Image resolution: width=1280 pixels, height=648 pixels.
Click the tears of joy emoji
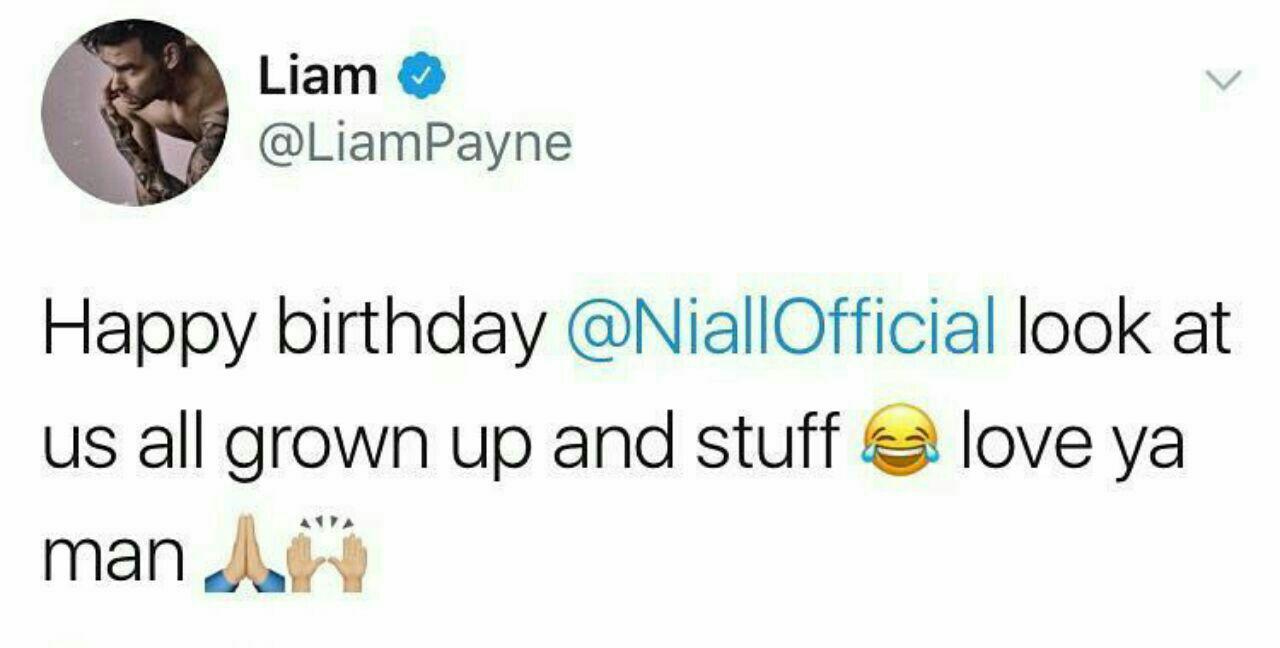pos(897,439)
